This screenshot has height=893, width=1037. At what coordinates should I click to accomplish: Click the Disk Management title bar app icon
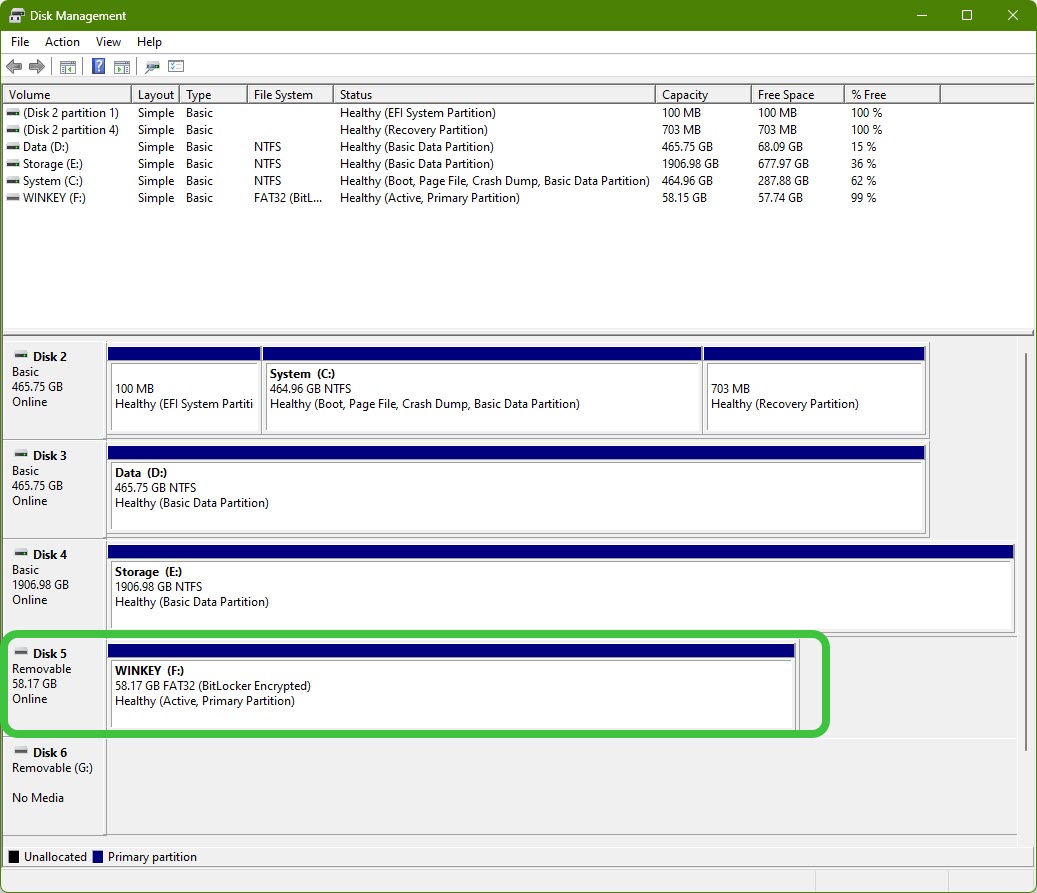coord(17,15)
